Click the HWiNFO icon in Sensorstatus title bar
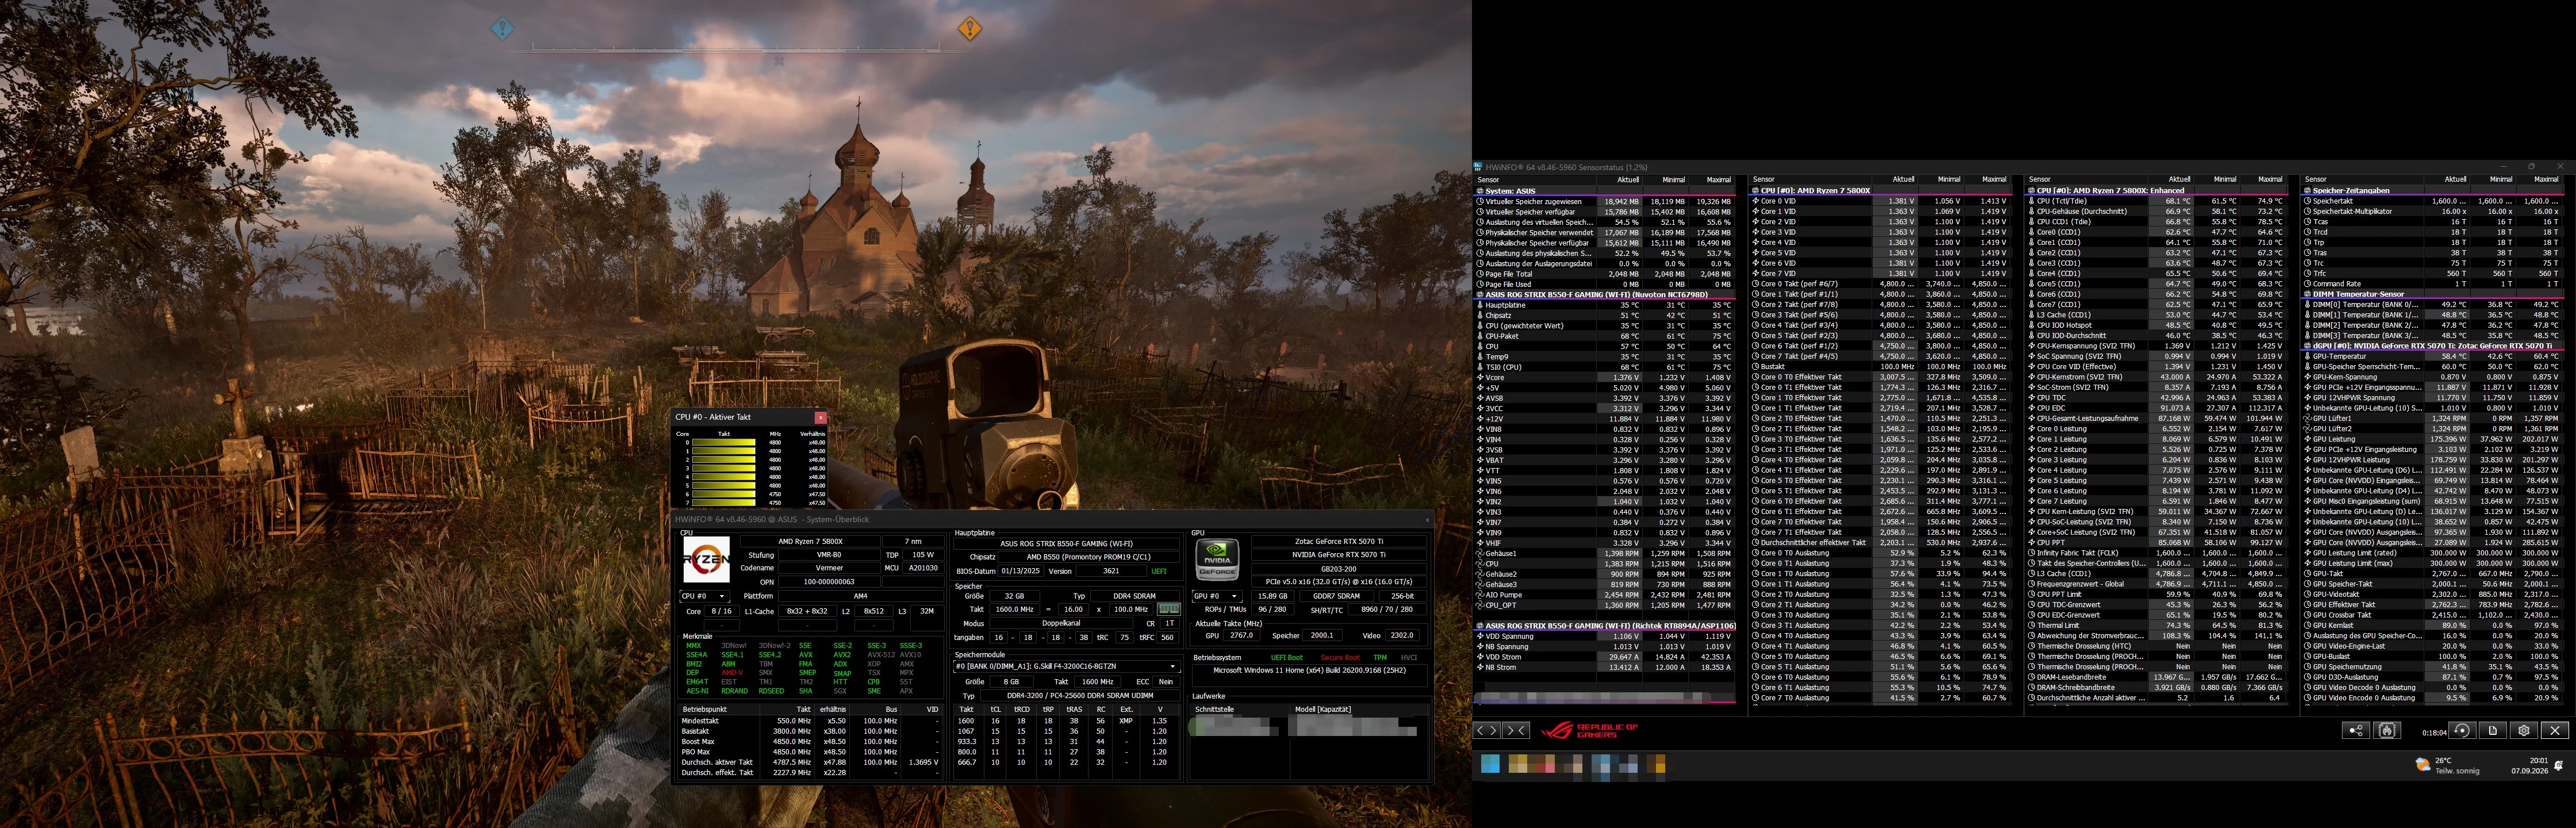 (1479, 167)
